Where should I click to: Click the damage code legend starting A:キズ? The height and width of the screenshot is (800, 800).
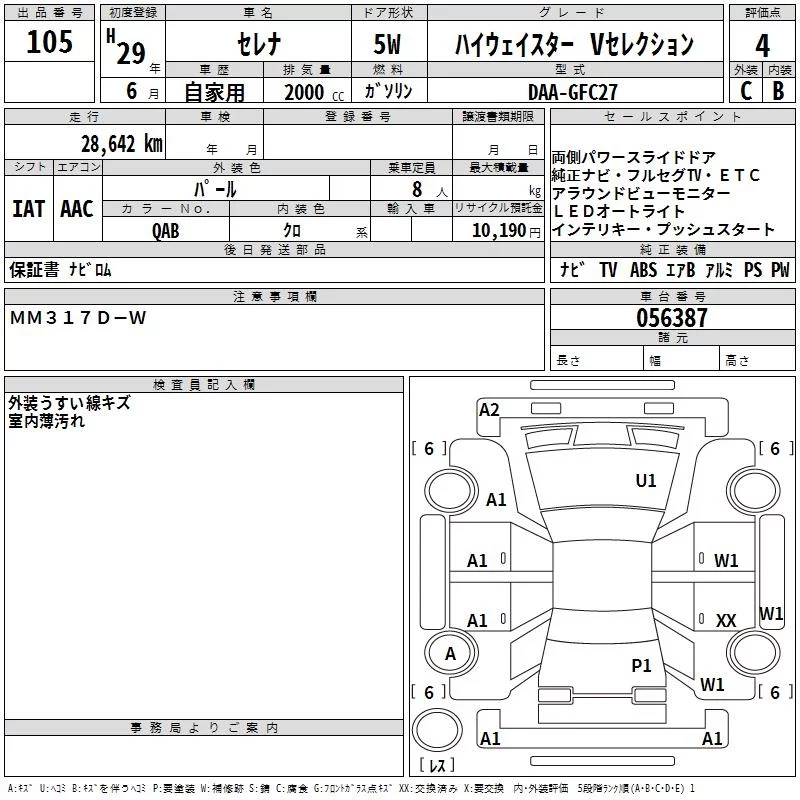352,788
